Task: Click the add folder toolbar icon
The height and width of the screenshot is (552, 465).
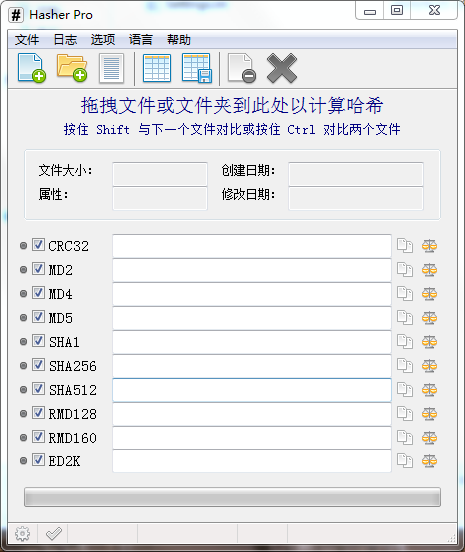Action: pos(72,68)
